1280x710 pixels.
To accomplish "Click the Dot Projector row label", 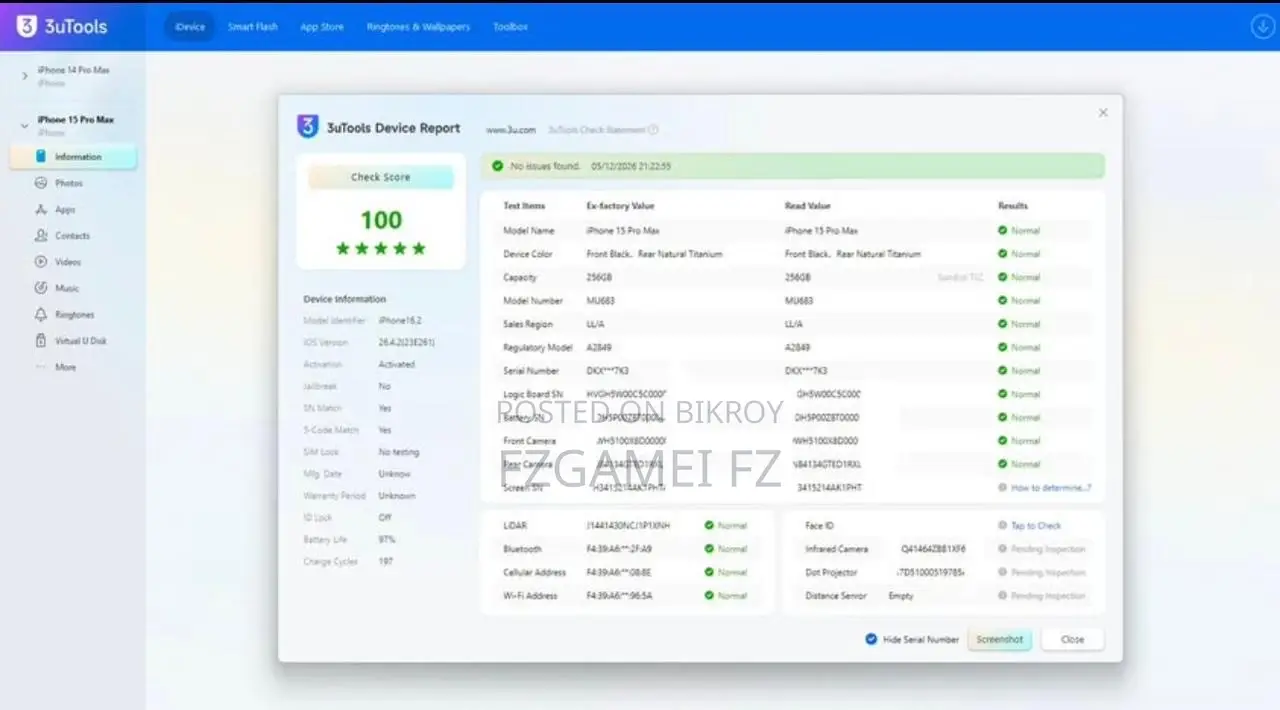I will (x=831, y=572).
